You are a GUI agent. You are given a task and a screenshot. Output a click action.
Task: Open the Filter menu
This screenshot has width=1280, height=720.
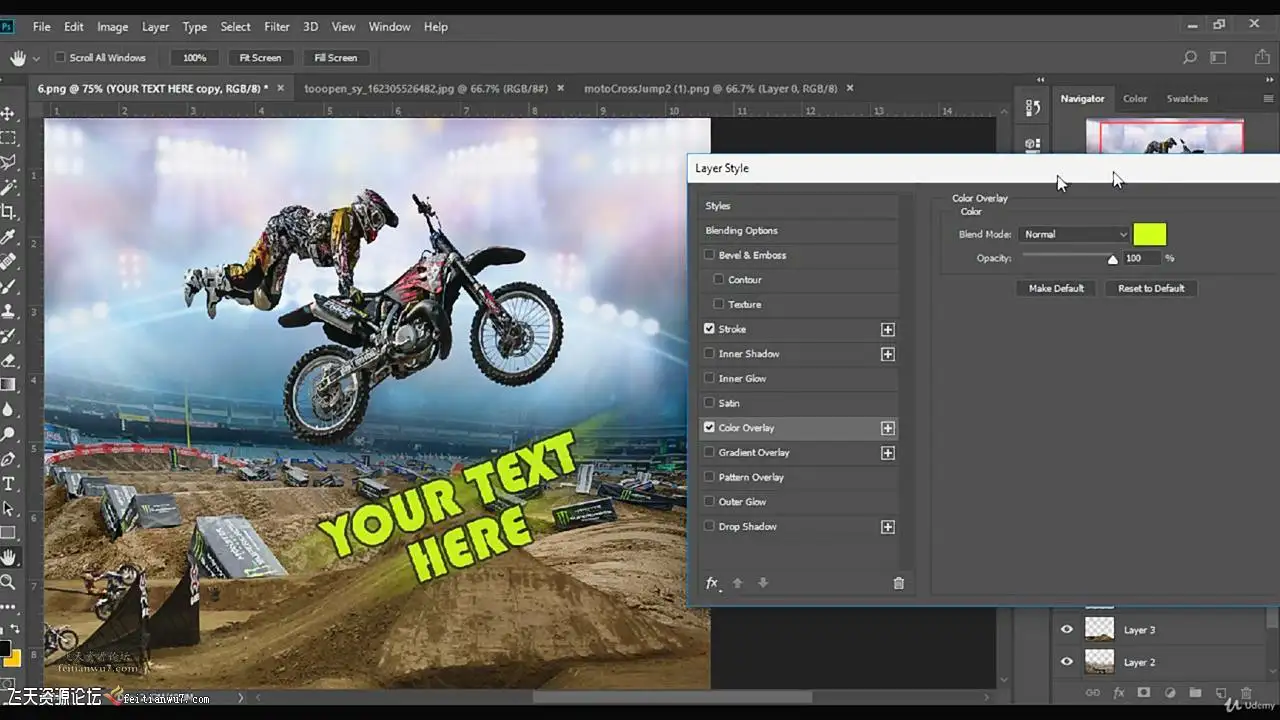(x=276, y=27)
